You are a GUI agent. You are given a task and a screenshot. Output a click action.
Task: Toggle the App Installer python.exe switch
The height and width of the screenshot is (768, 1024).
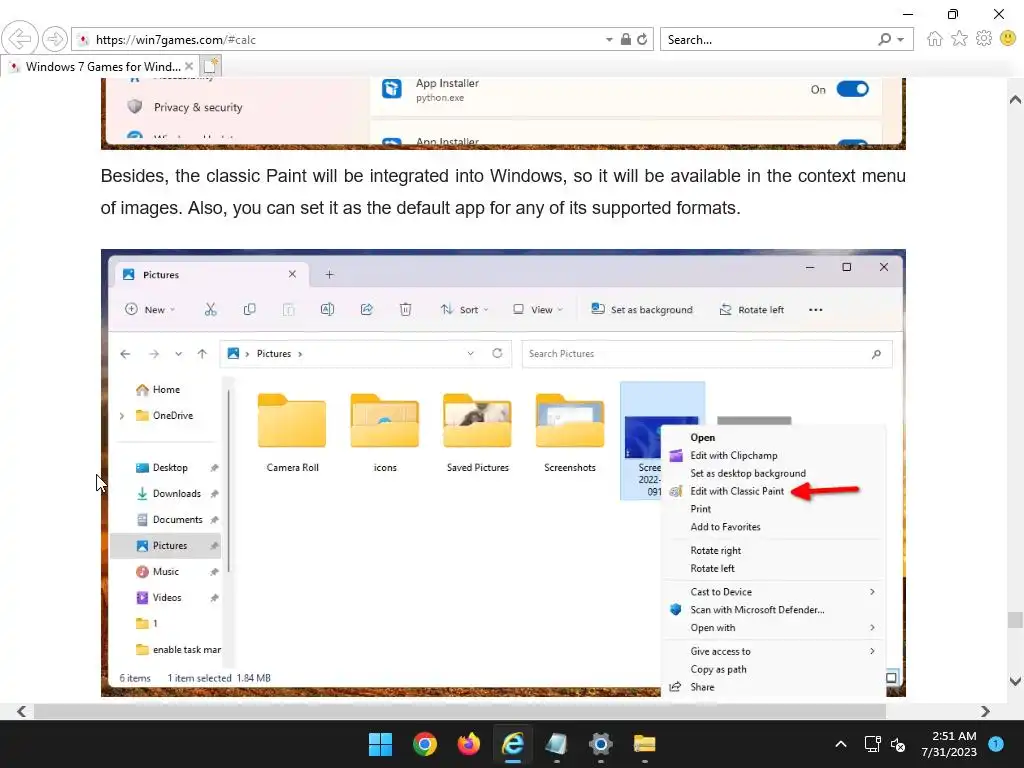tap(852, 89)
